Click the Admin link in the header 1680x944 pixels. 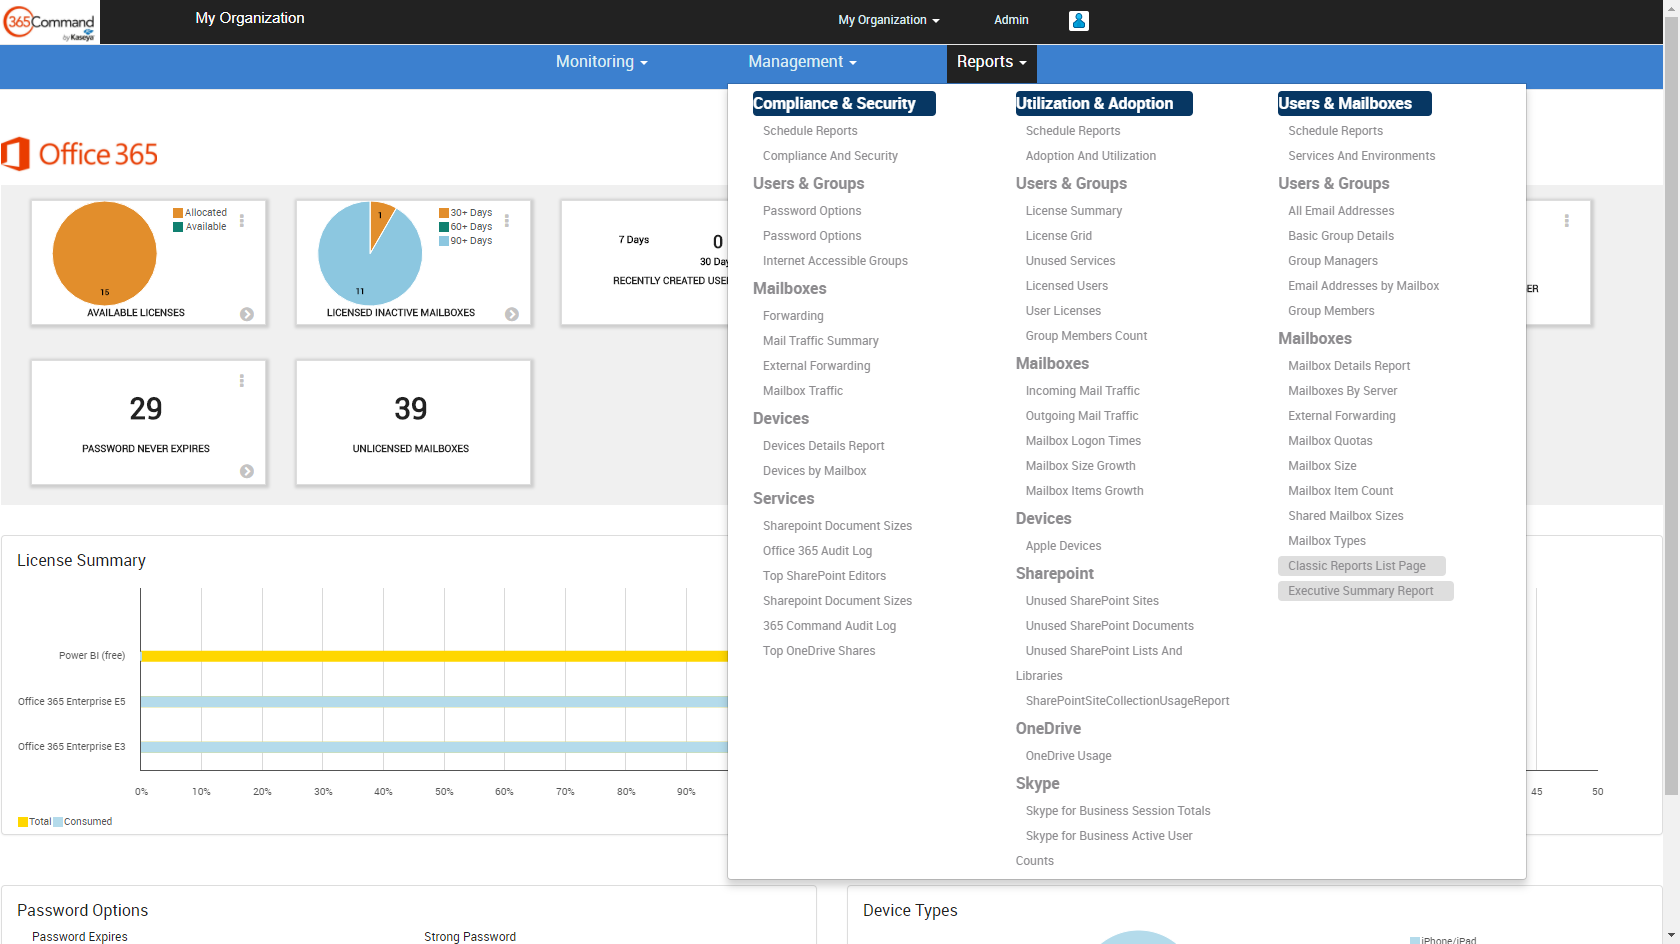pos(1011,20)
